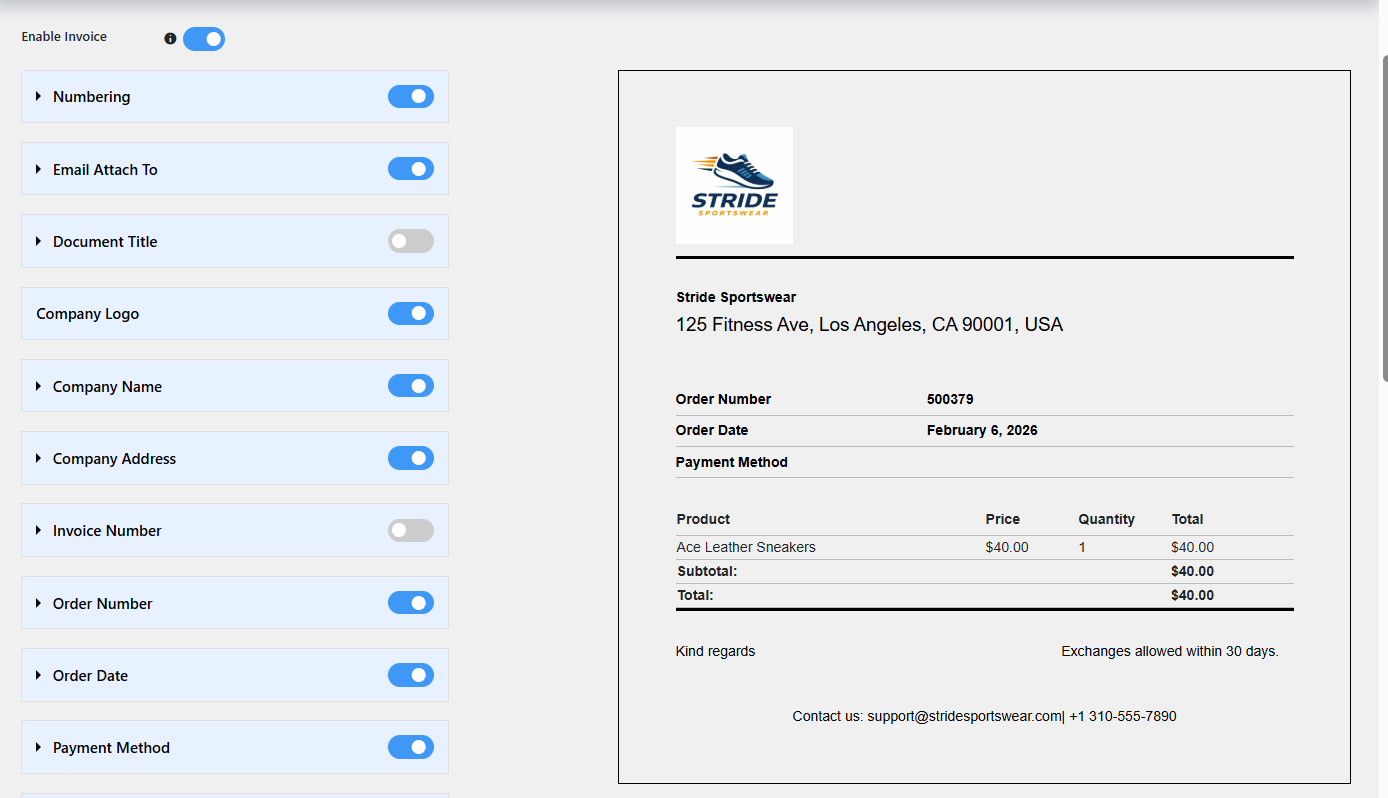Click the quantity value 1 in the product row
Image resolution: width=1388 pixels, height=798 pixels.
[1082, 547]
